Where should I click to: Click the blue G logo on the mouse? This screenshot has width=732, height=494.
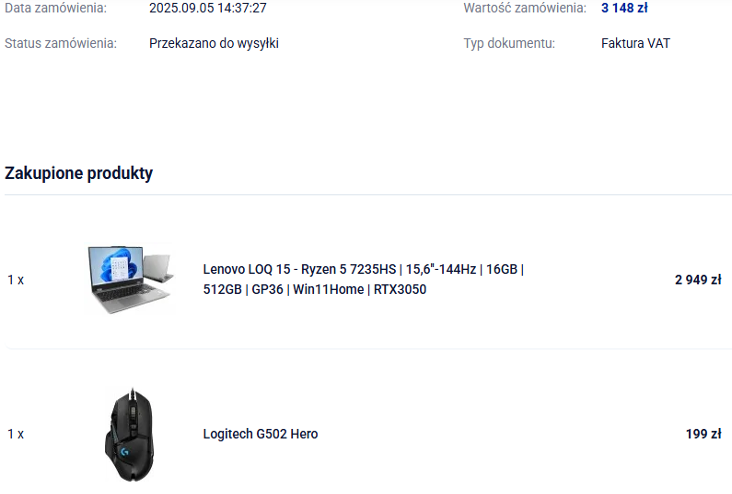click(124, 452)
